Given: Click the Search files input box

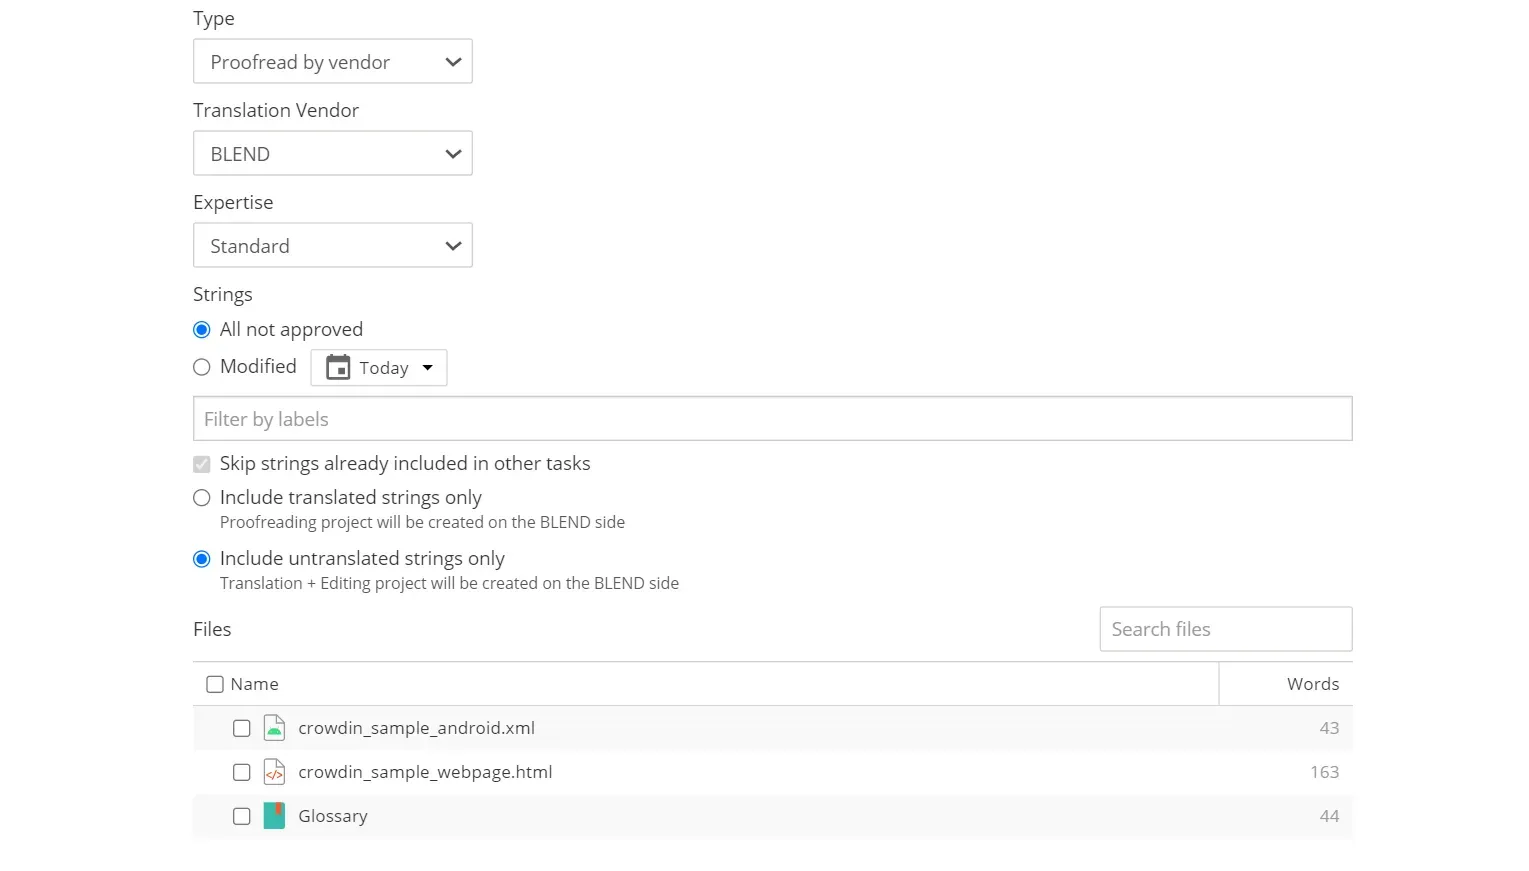Looking at the screenshot, I should [x=1224, y=629].
